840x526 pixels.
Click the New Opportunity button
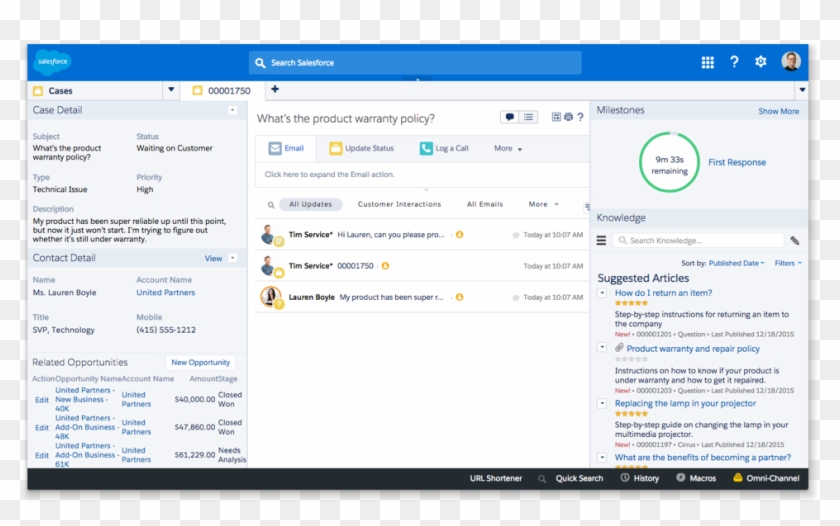tap(200, 363)
